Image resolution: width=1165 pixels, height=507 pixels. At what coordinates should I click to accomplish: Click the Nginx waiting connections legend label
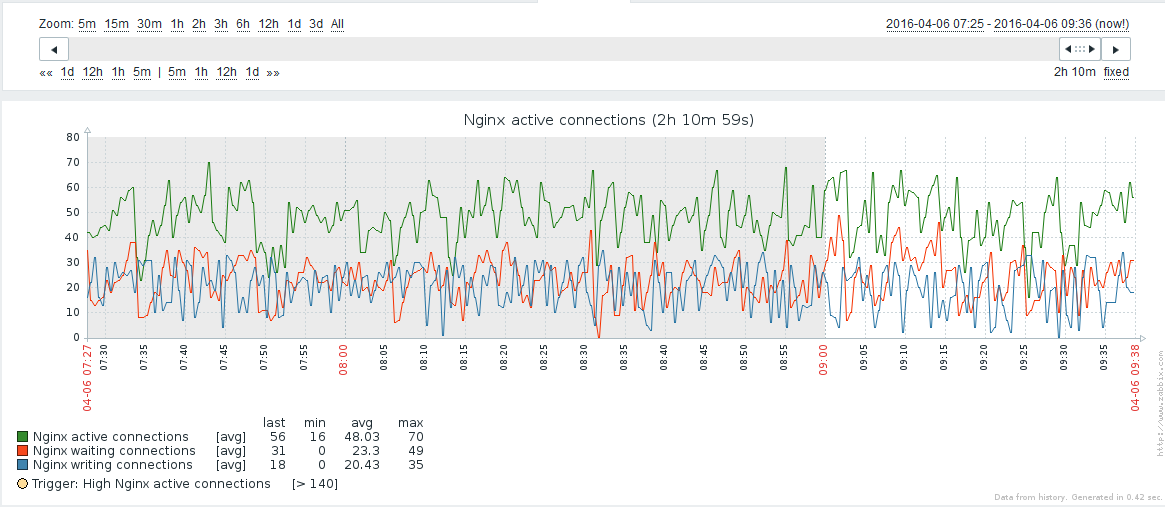114,451
